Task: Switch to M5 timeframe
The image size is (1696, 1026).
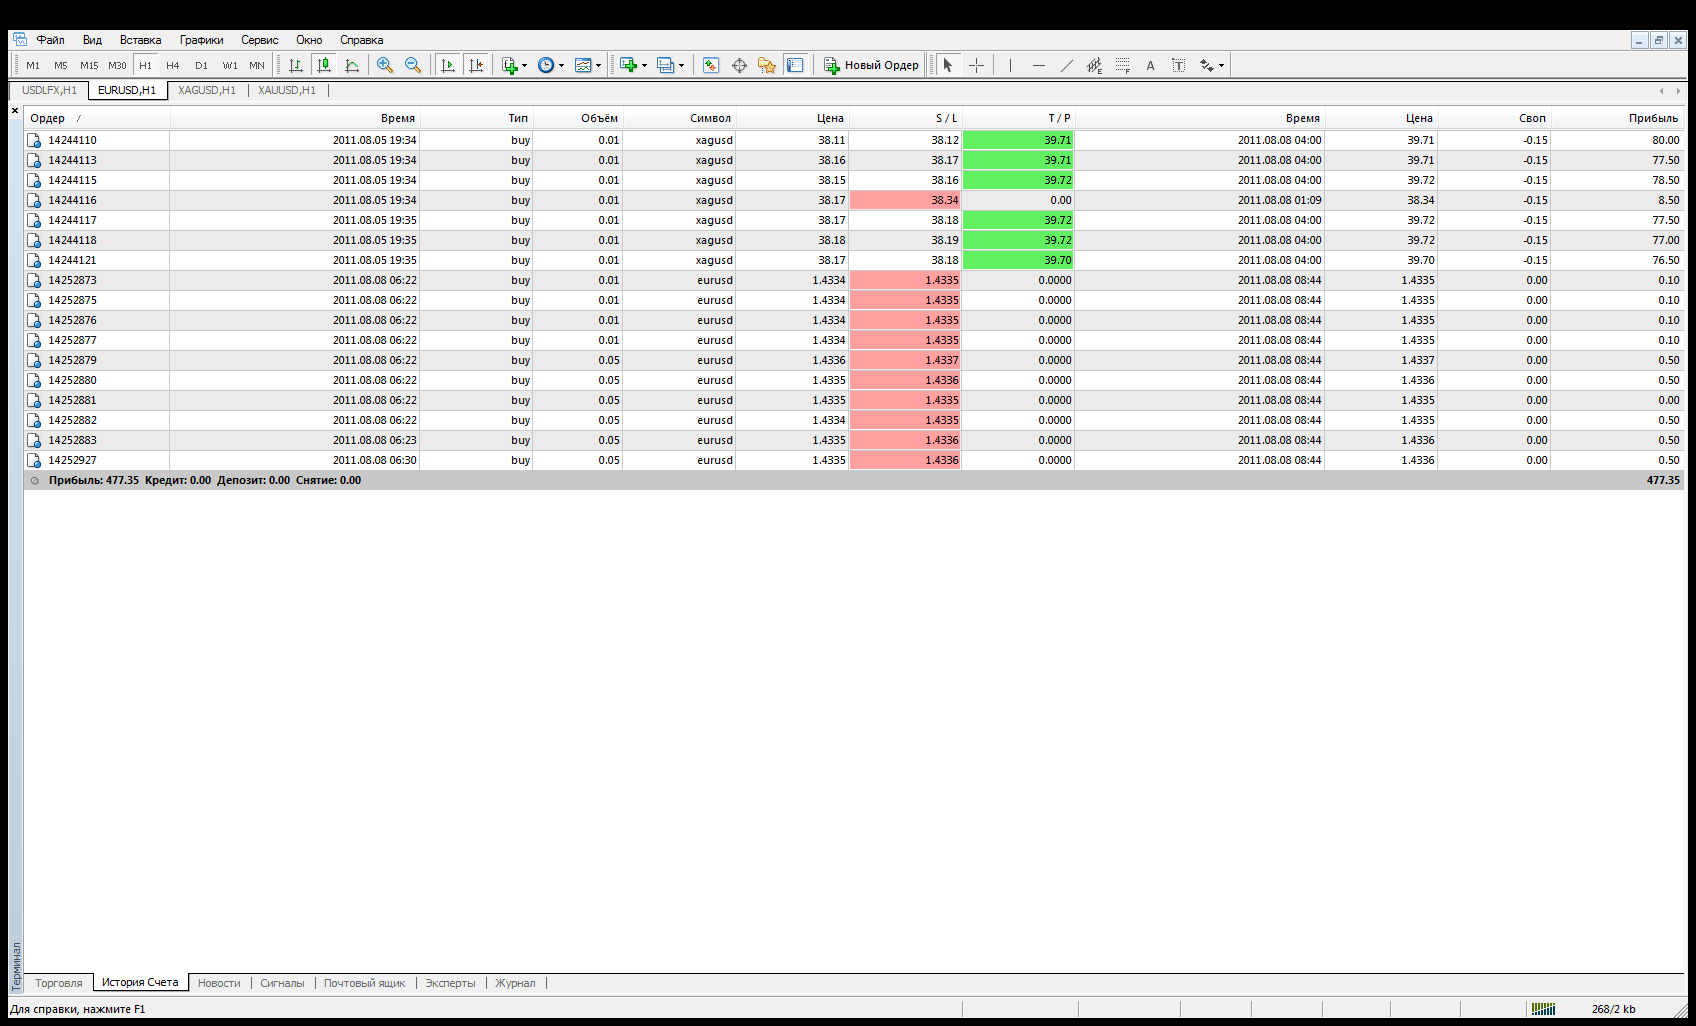Action: pyautogui.click(x=61, y=65)
